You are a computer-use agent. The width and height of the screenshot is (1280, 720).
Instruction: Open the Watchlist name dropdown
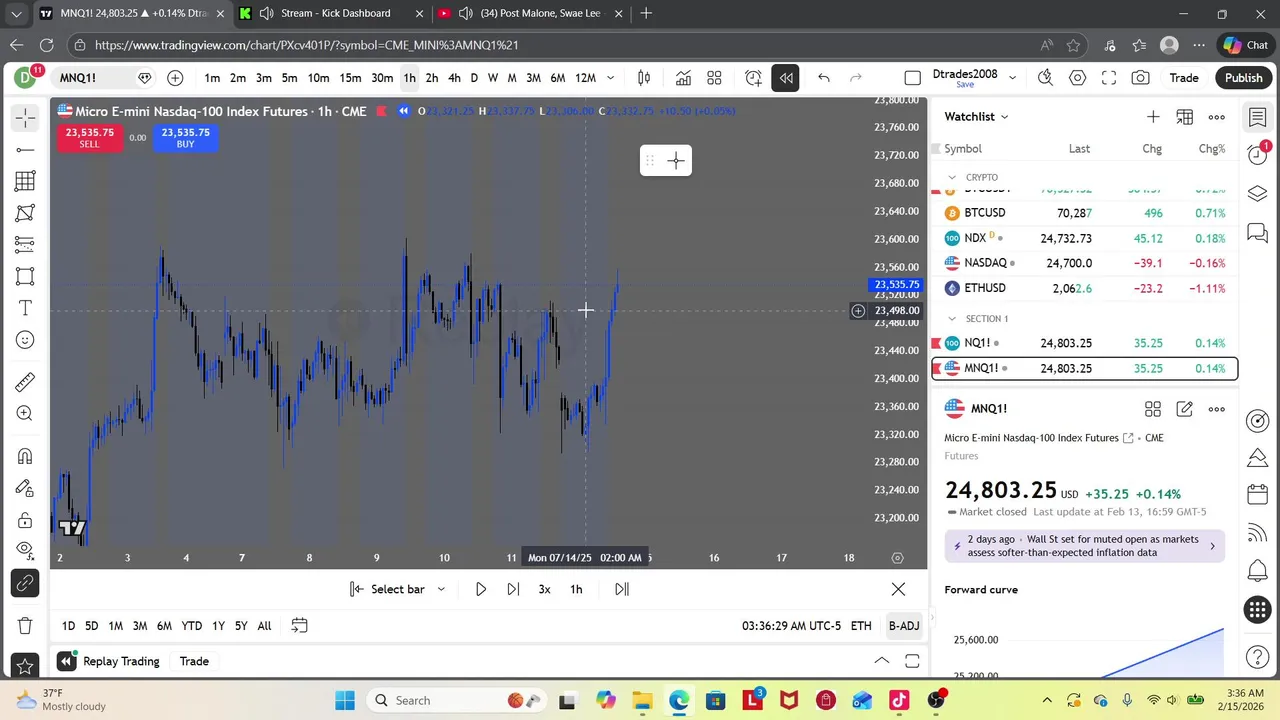(x=977, y=117)
